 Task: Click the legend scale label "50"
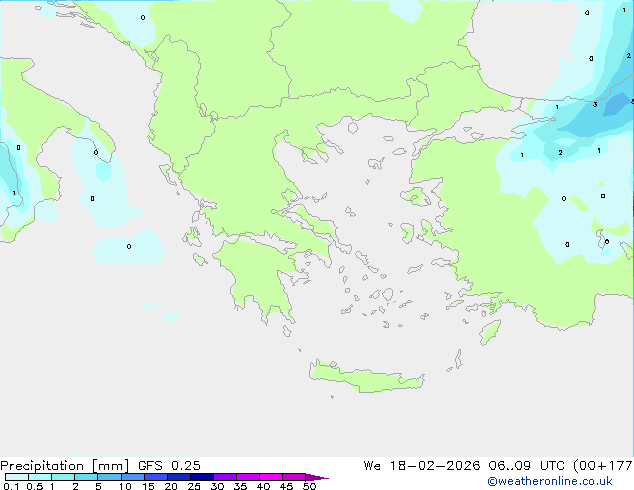click(309, 486)
